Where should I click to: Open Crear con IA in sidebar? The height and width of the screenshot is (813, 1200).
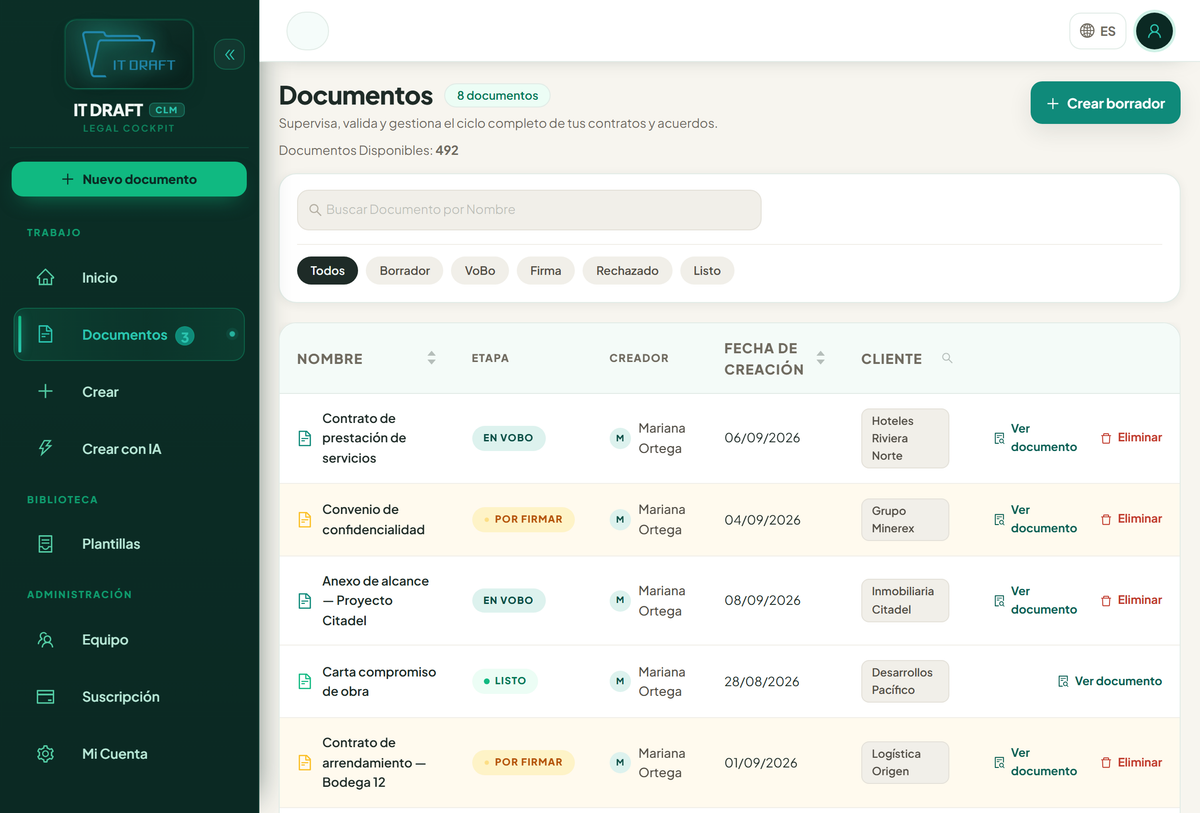[x=129, y=449]
